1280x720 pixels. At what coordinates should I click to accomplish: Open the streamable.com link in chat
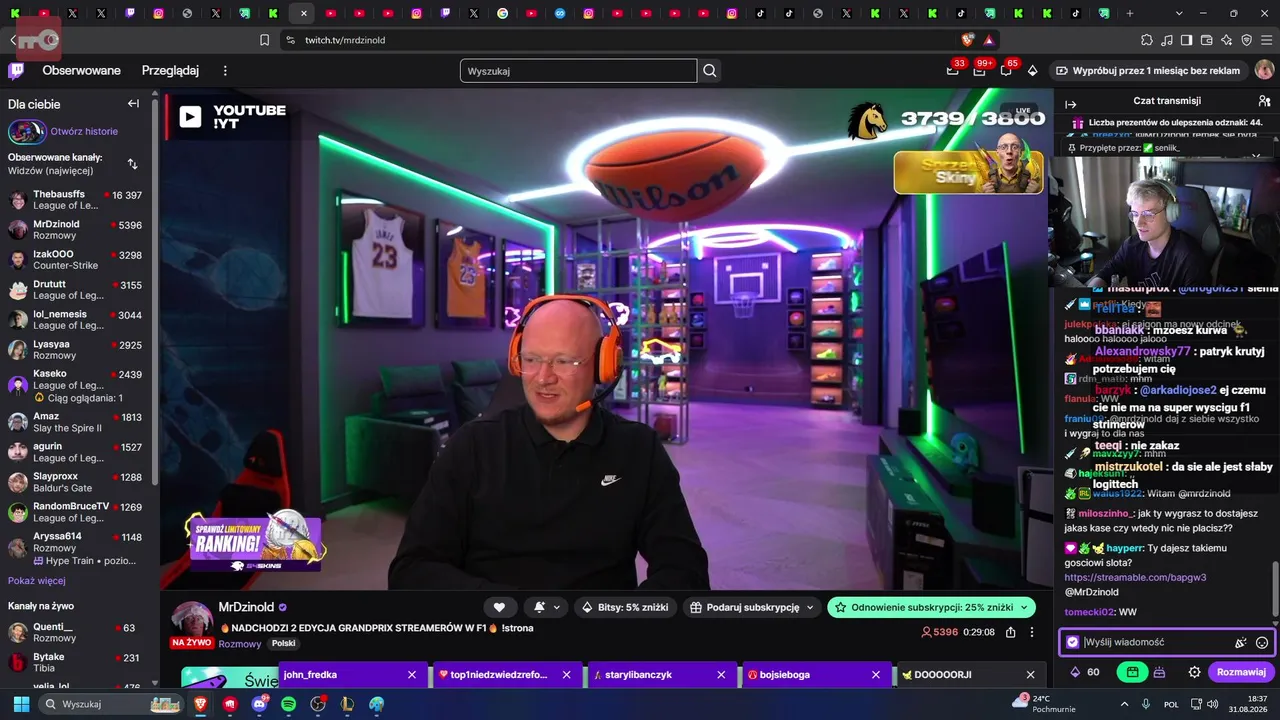pos(1135,578)
